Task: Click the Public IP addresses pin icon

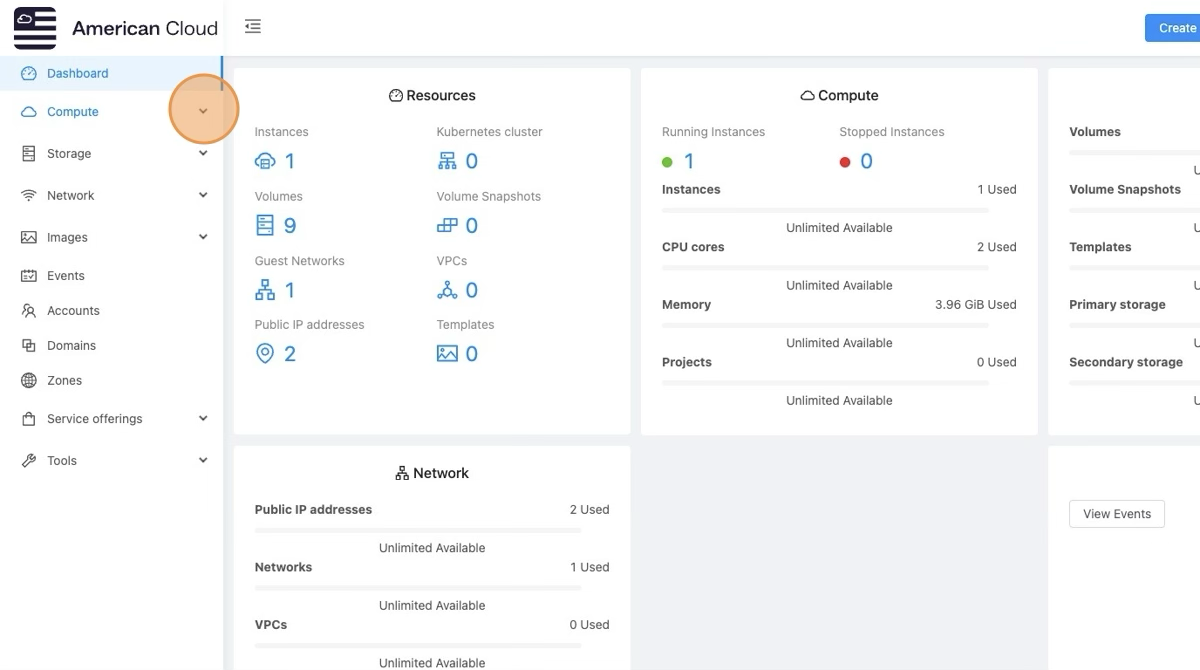Action: click(x=265, y=354)
